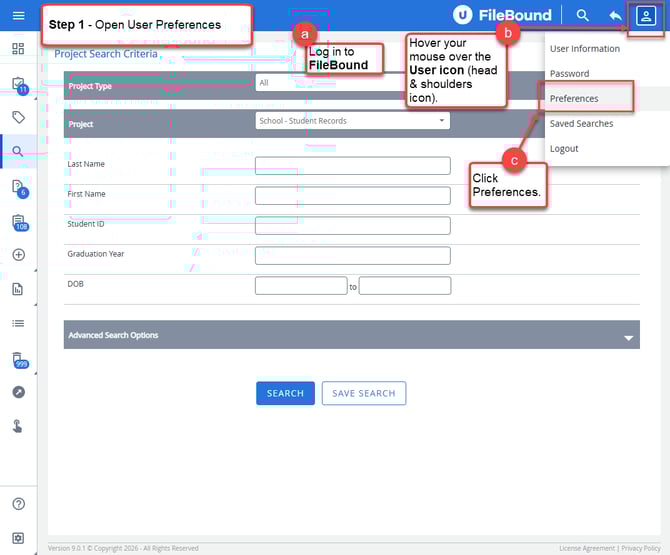Viewport: 670px width, 555px height.
Task: Click the SAVE SEARCH button
Action: (x=363, y=393)
